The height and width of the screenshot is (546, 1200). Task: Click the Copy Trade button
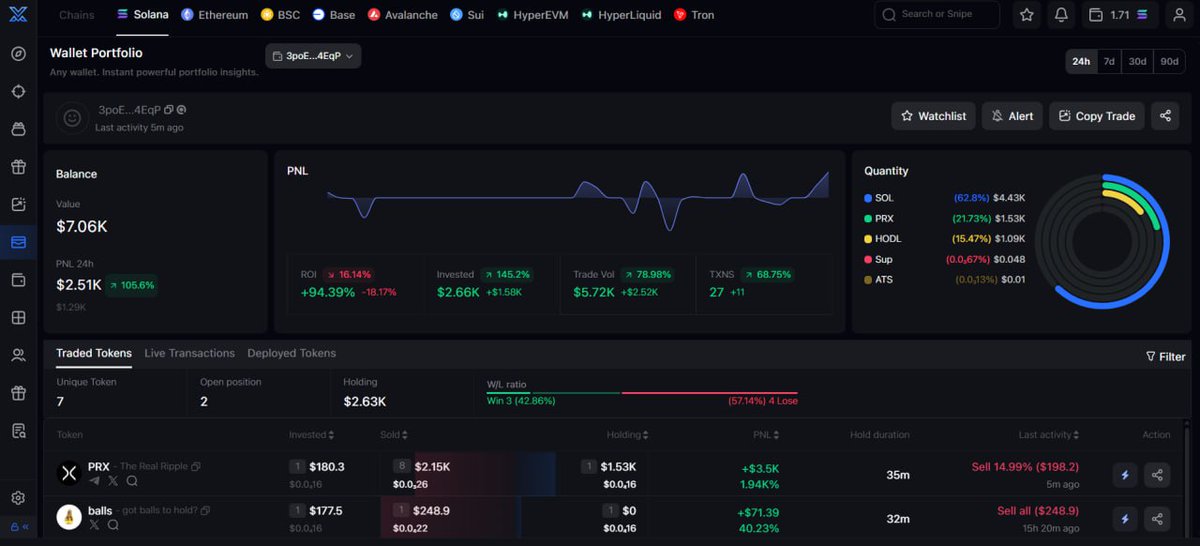[x=1097, y=116]
